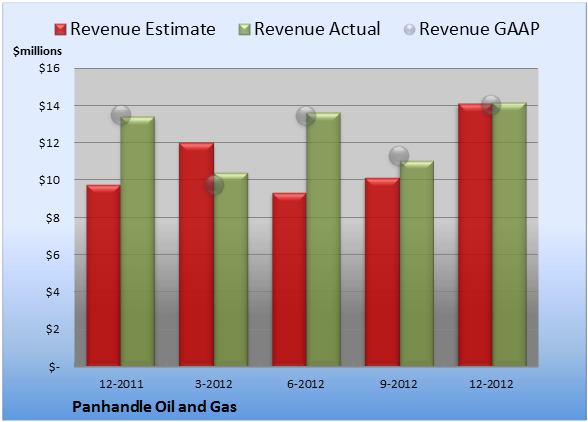
Task: Click the GAAP sphere marker for 12-2011
Action: pyautogui.click(x=121, y=115)
